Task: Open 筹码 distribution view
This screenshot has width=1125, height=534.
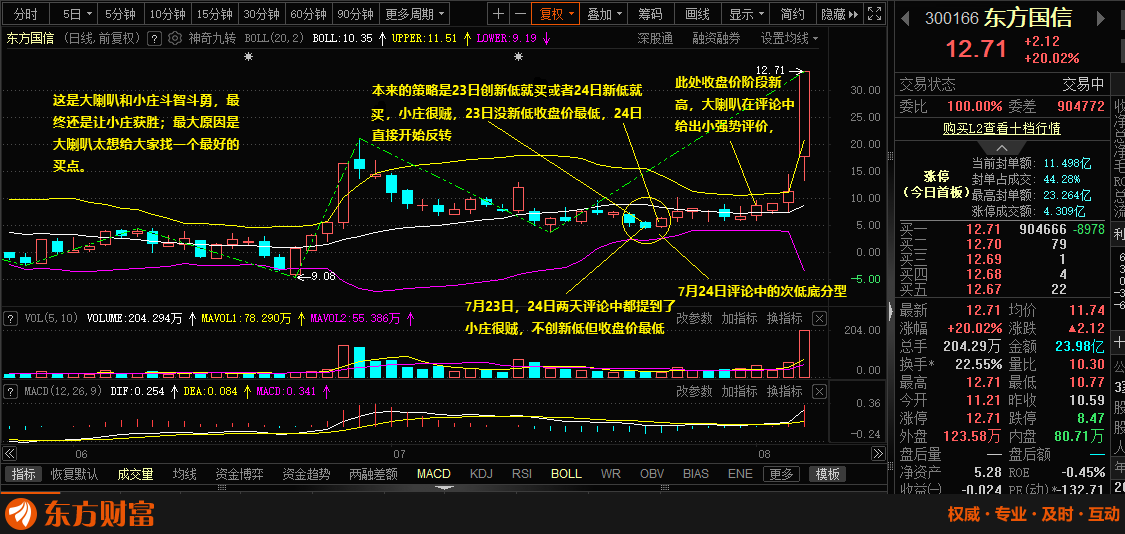Action: [651, 13]
